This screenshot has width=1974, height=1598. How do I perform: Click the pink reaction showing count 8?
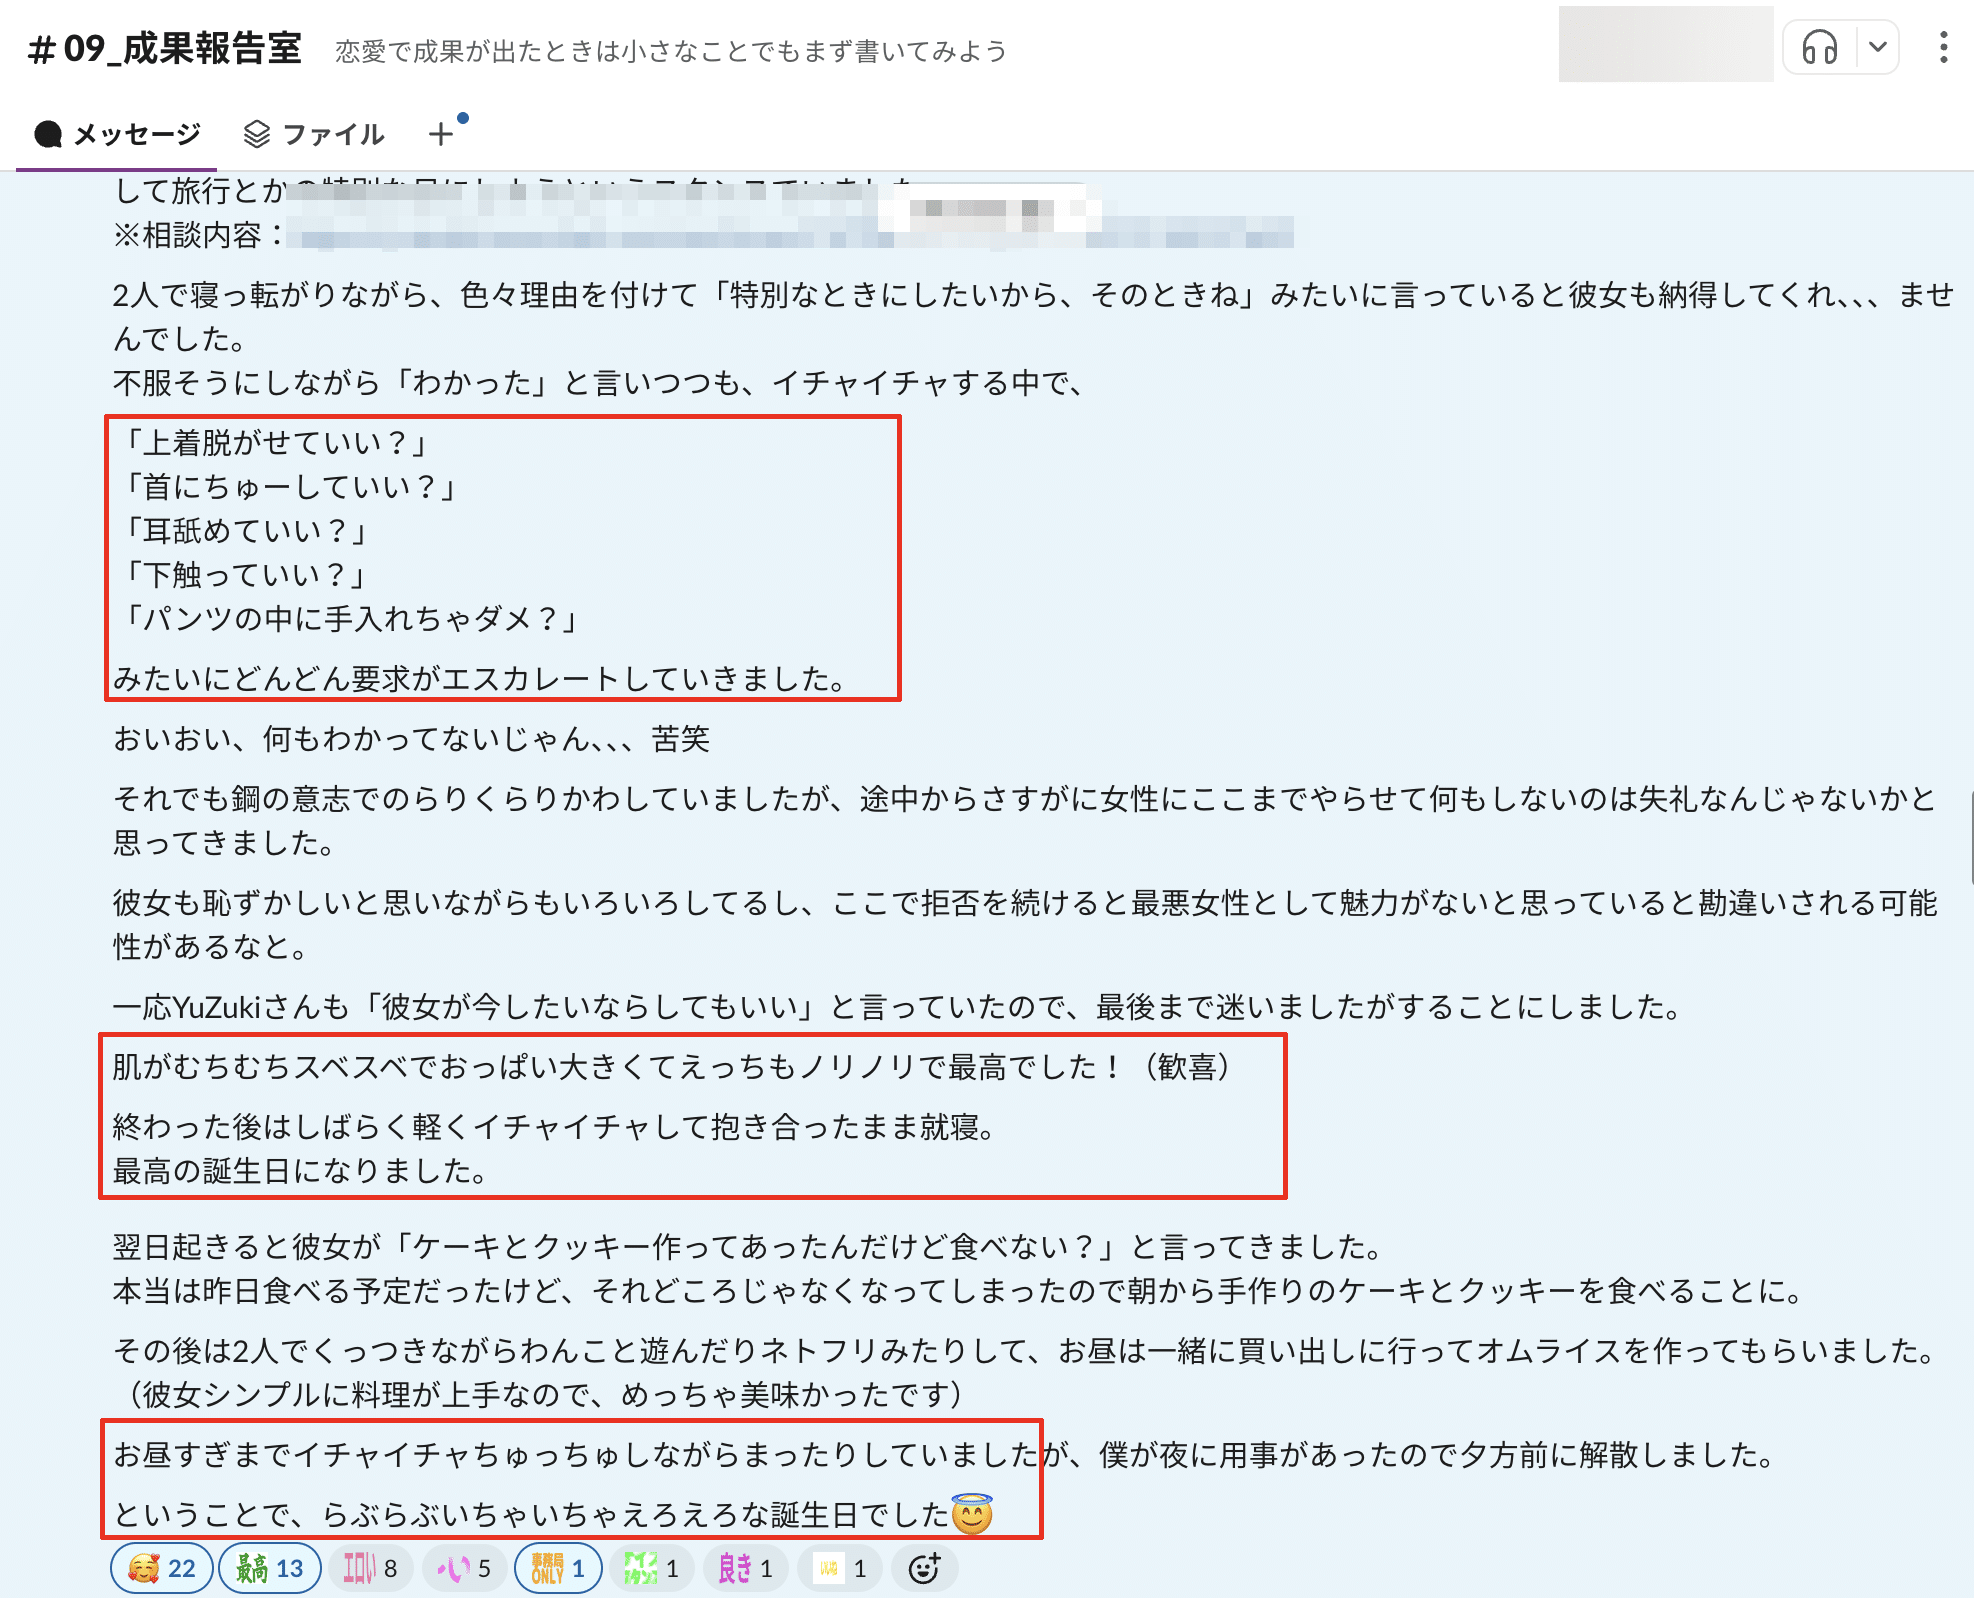click(x=370, y=1568)
